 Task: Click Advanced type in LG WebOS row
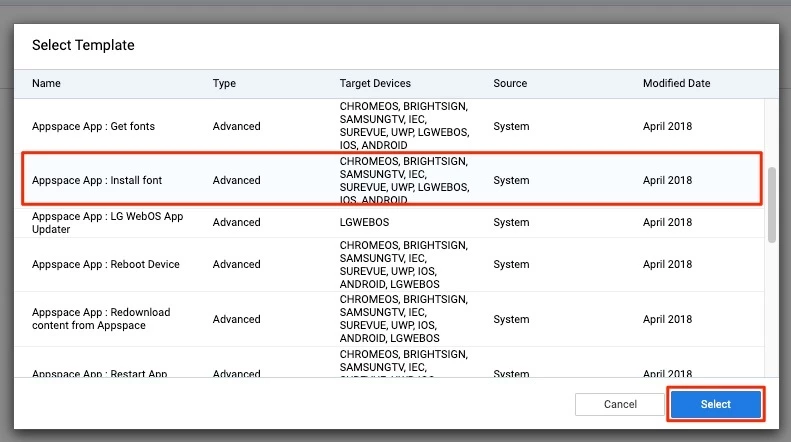point(236,222)
